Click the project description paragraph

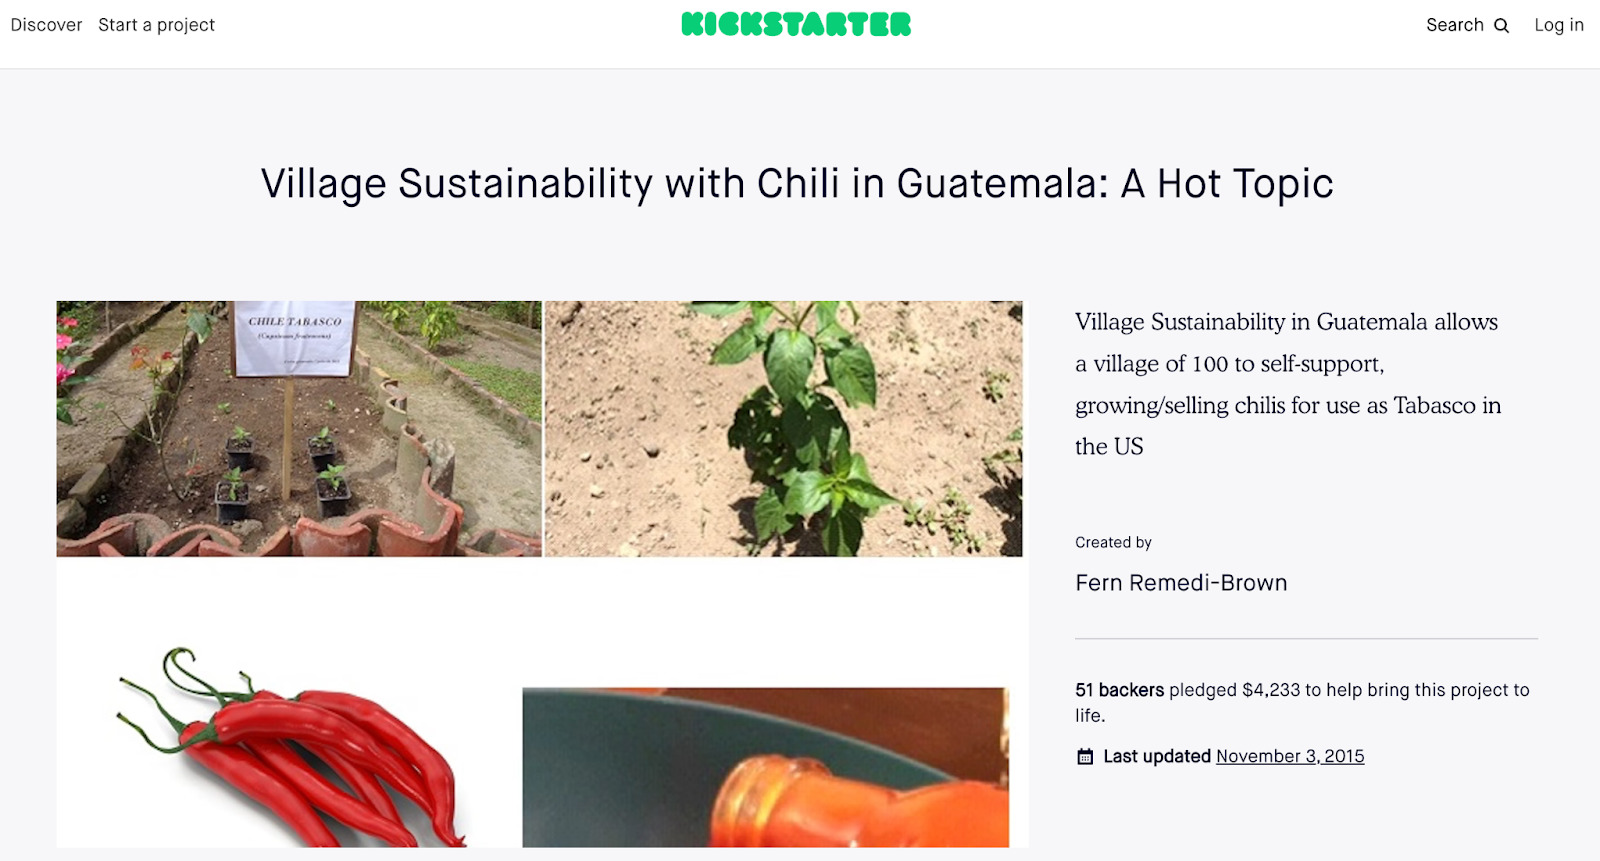(1288, 384)
